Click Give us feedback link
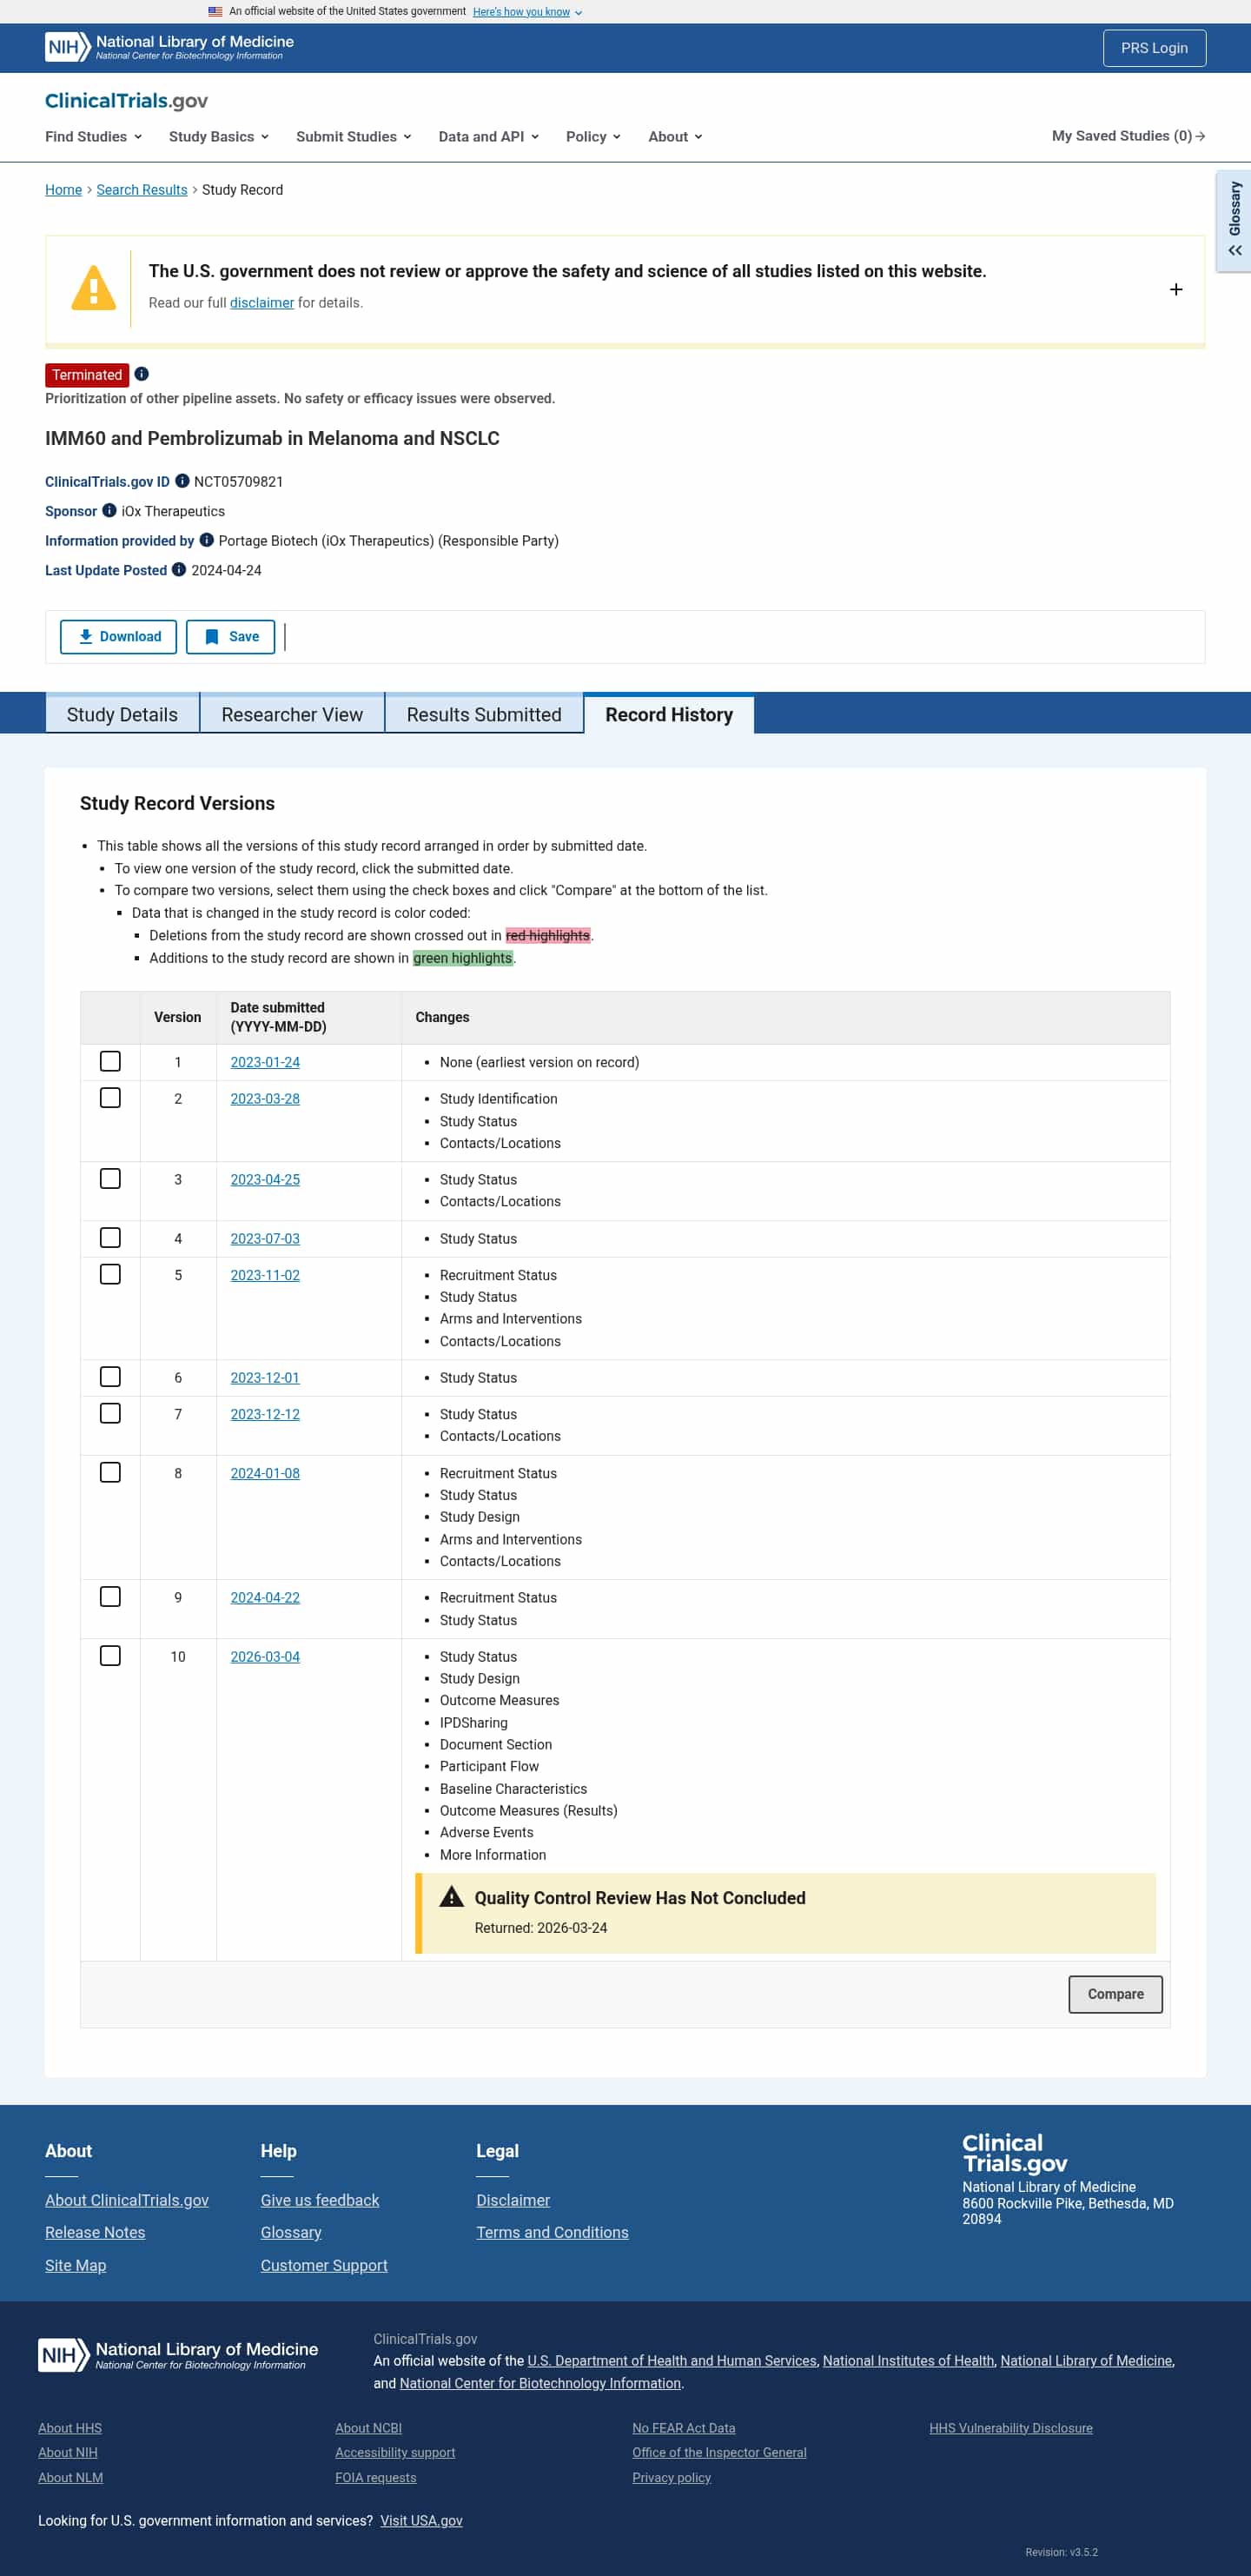1251x2576 pixels. (x=320, y=2200)
